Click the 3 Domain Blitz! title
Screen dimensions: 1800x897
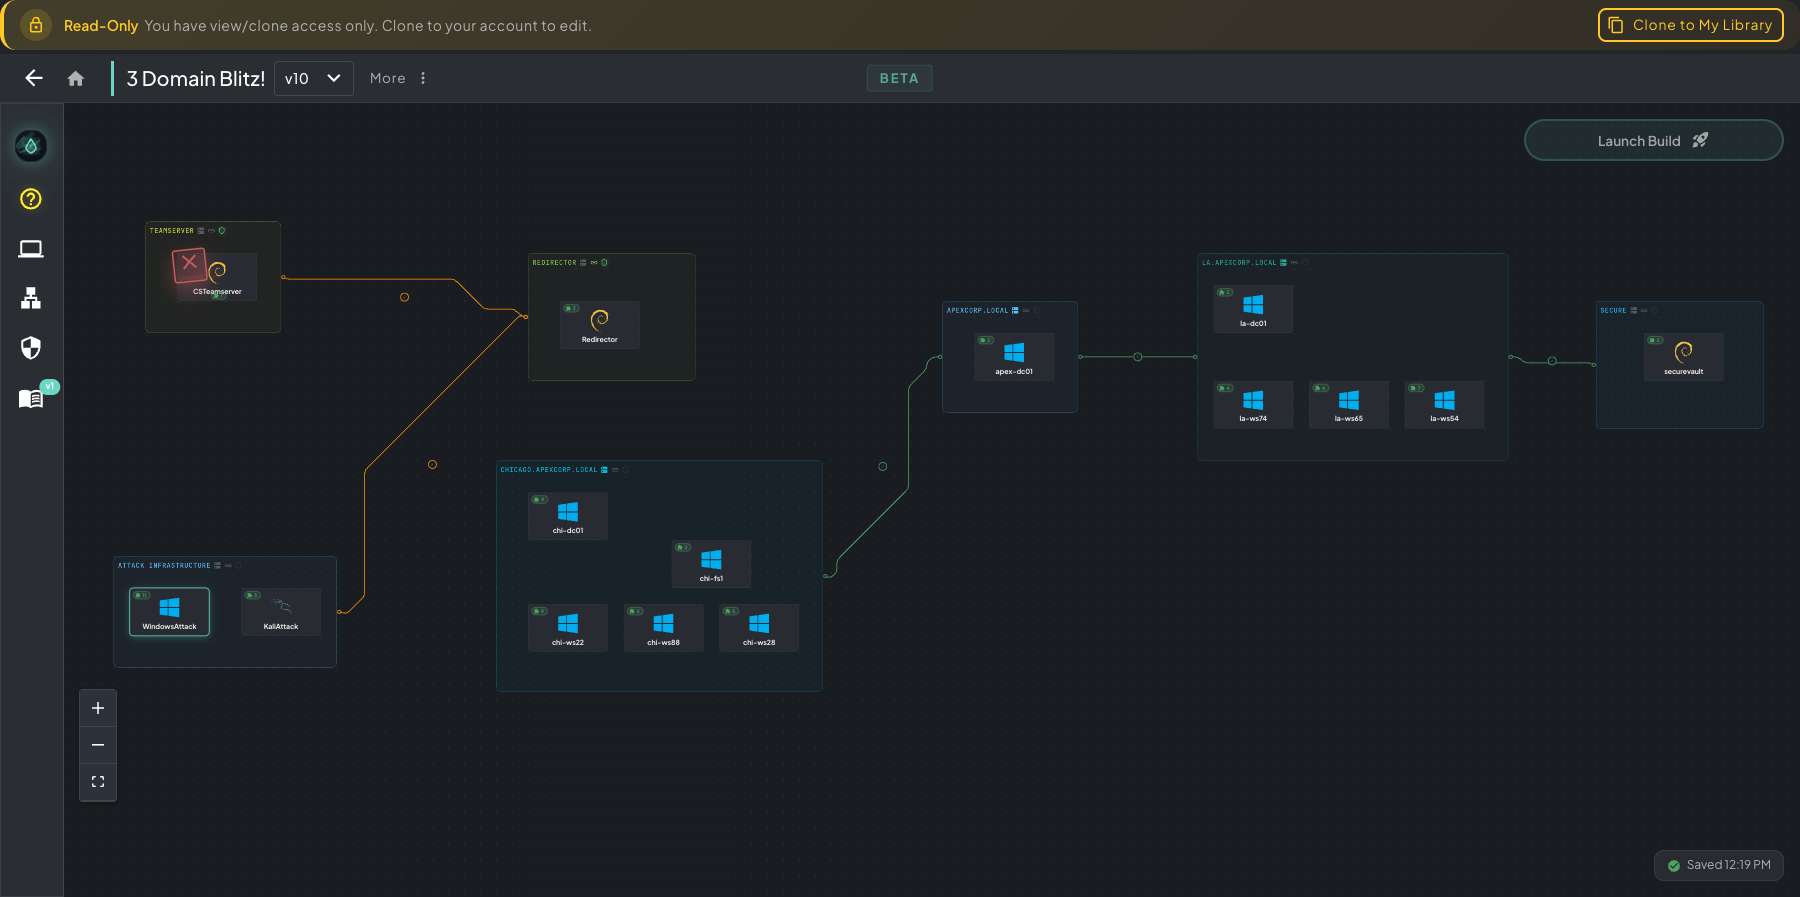(x=196, y=78)
